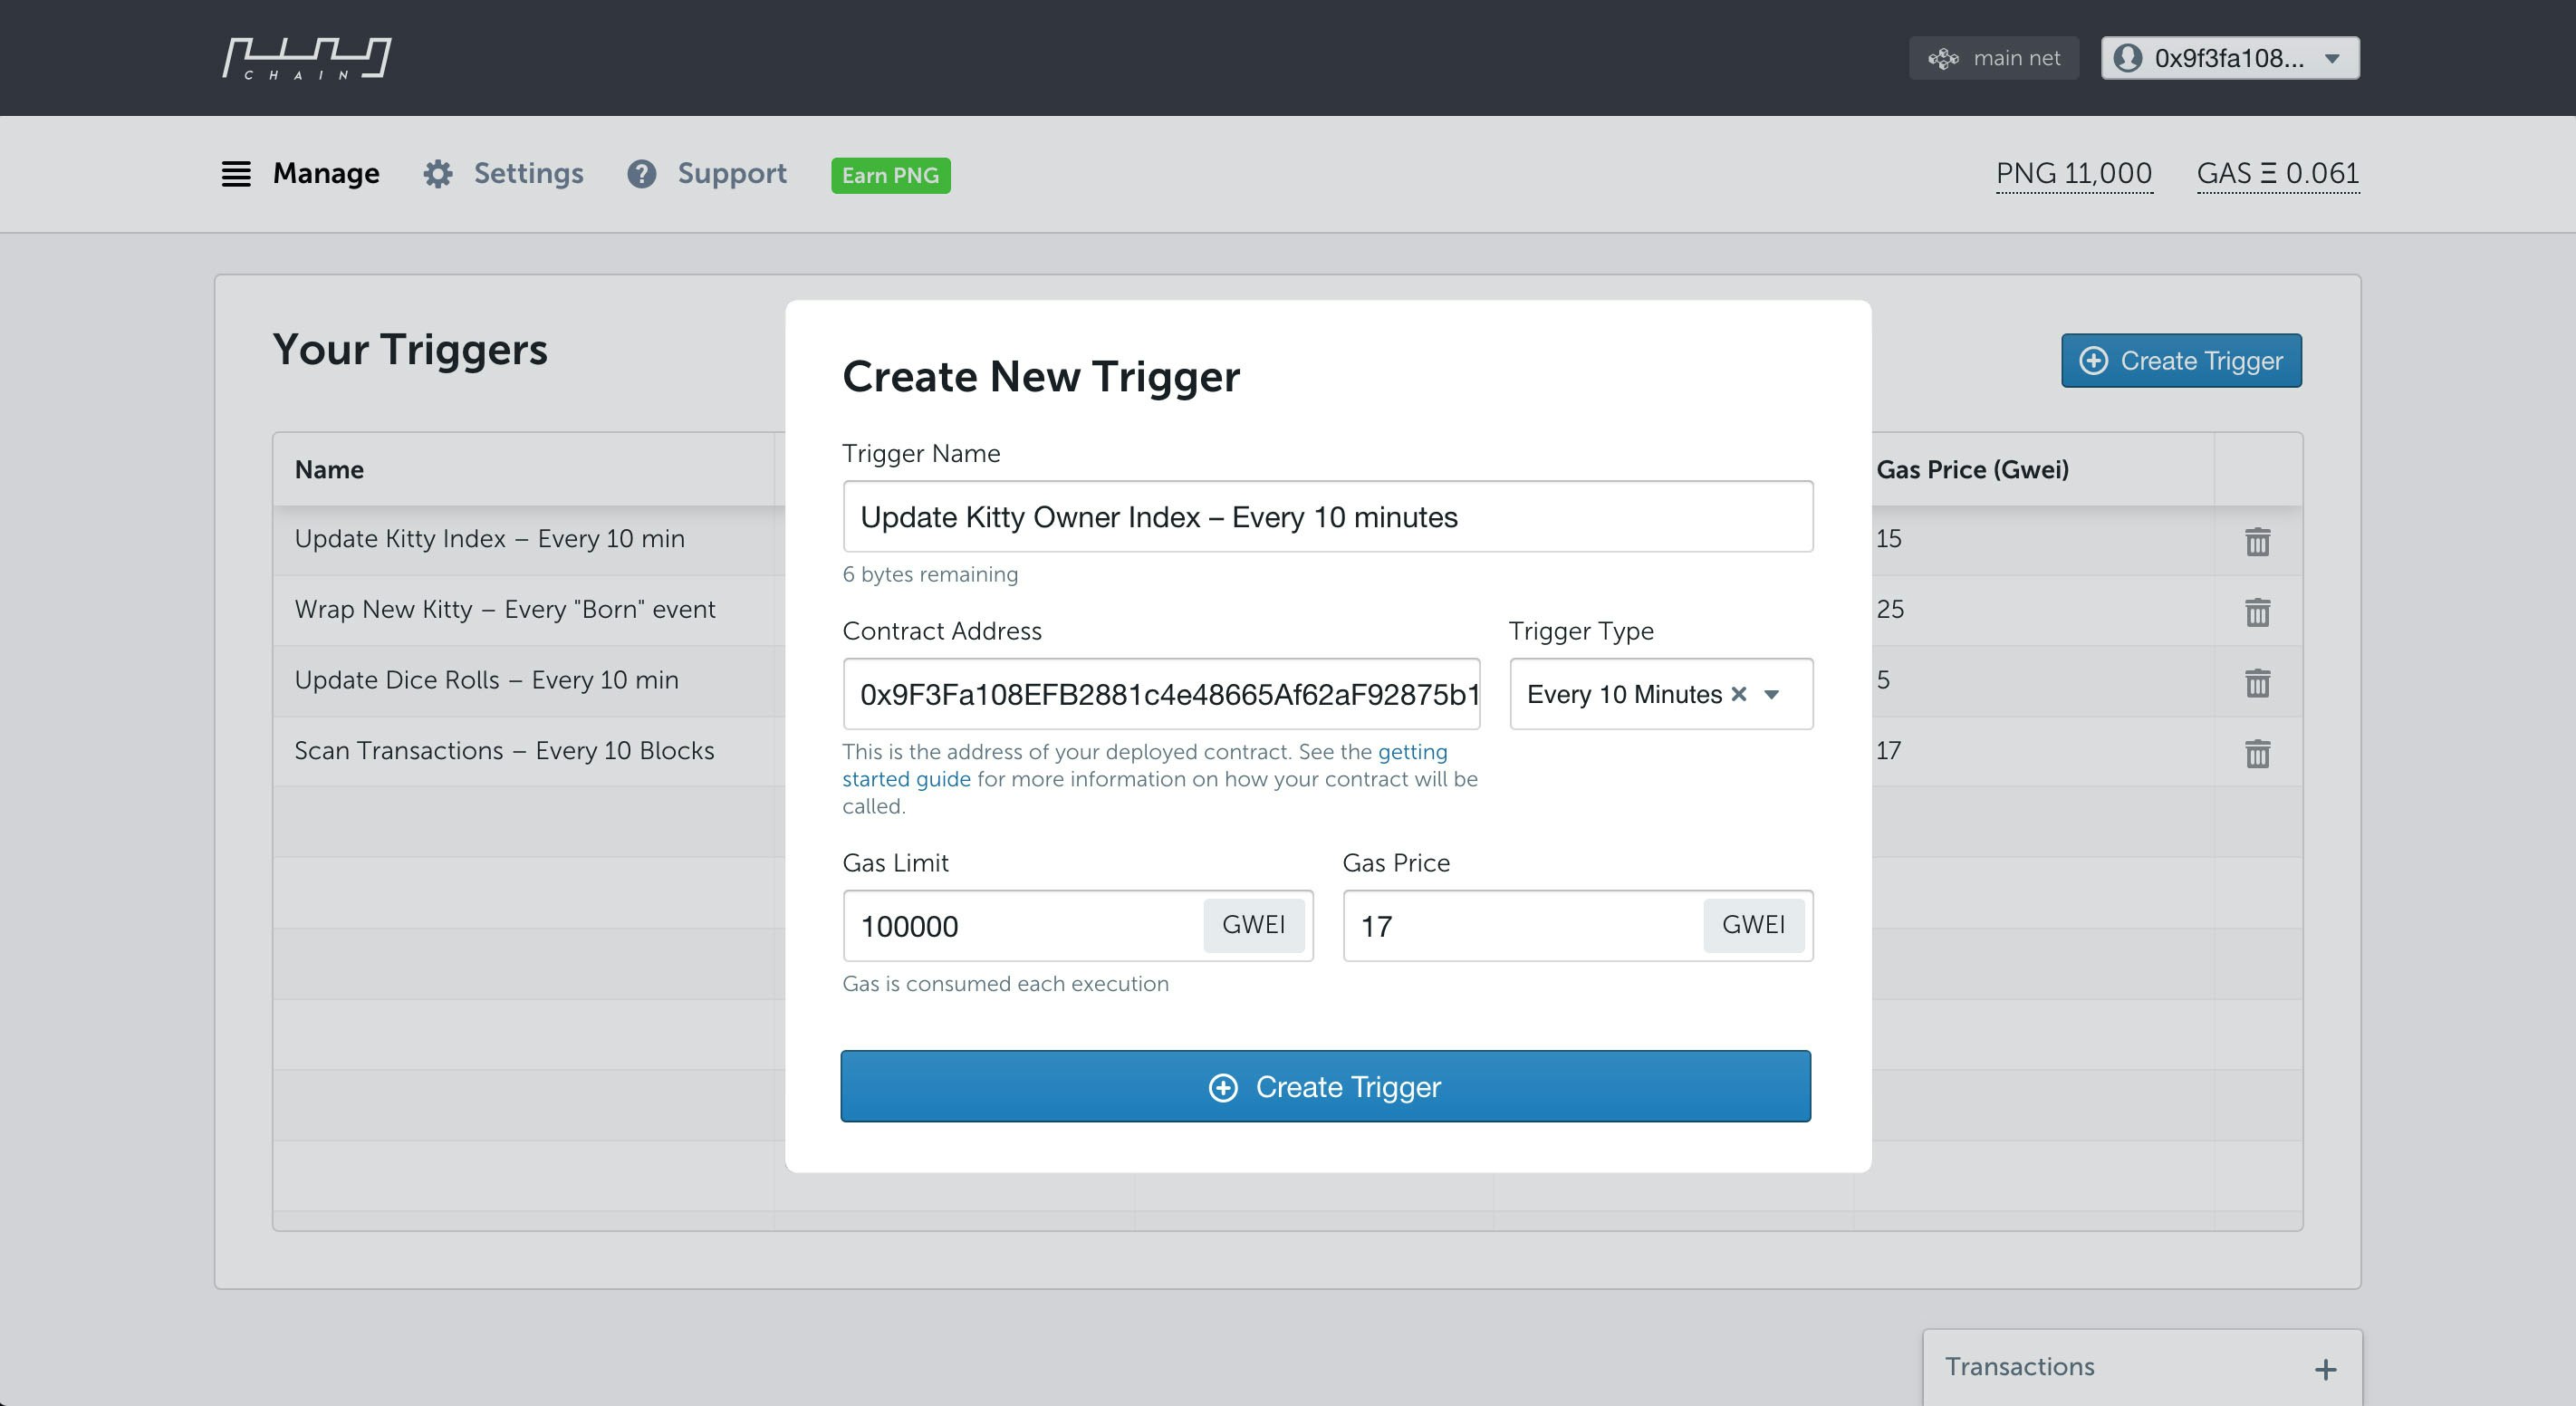Click the Settings gear icon
This screenshot has width=2576, height=1406.
click(x=437, y=174)
